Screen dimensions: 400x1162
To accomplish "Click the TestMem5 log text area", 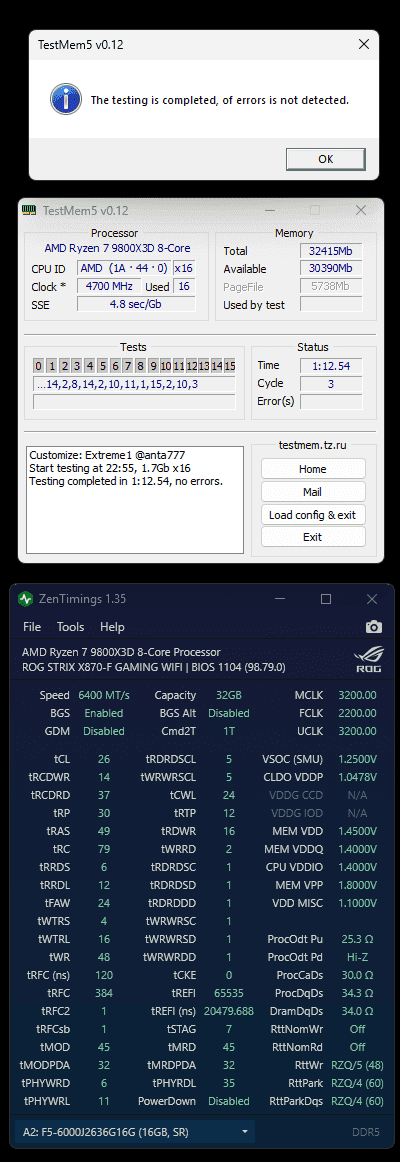I will pyautogui.click(x=134, y=499).
